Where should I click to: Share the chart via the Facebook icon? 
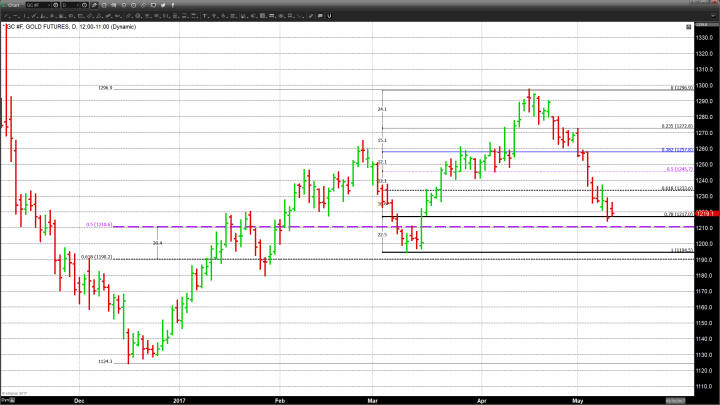tap(173, 5)
